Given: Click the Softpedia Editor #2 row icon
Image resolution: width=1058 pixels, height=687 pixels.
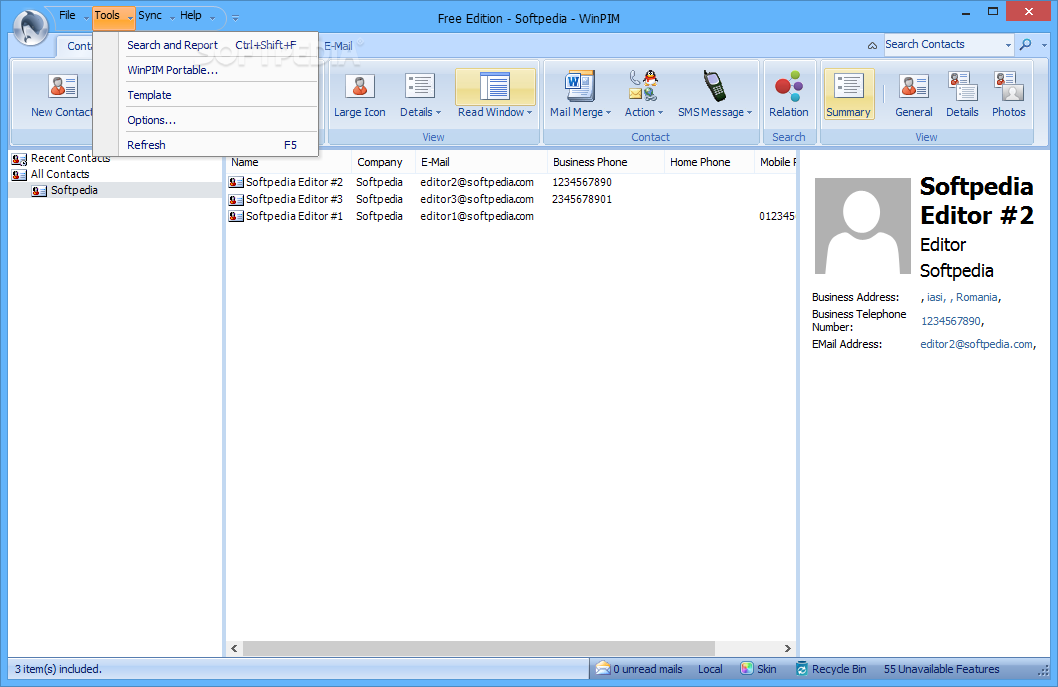Looking at the screenshot, I should click(x=236, y=182).
